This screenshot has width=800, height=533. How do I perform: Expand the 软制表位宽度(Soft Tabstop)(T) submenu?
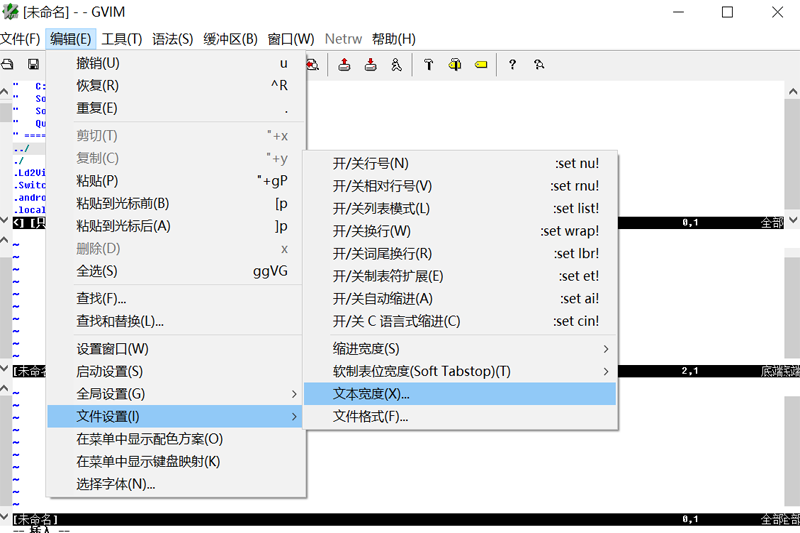click(461, 371)
